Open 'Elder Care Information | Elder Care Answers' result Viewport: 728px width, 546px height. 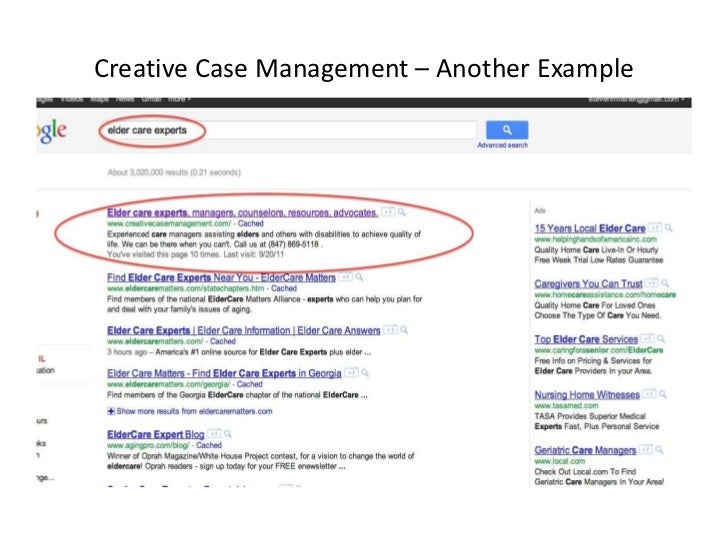(244, 331)
